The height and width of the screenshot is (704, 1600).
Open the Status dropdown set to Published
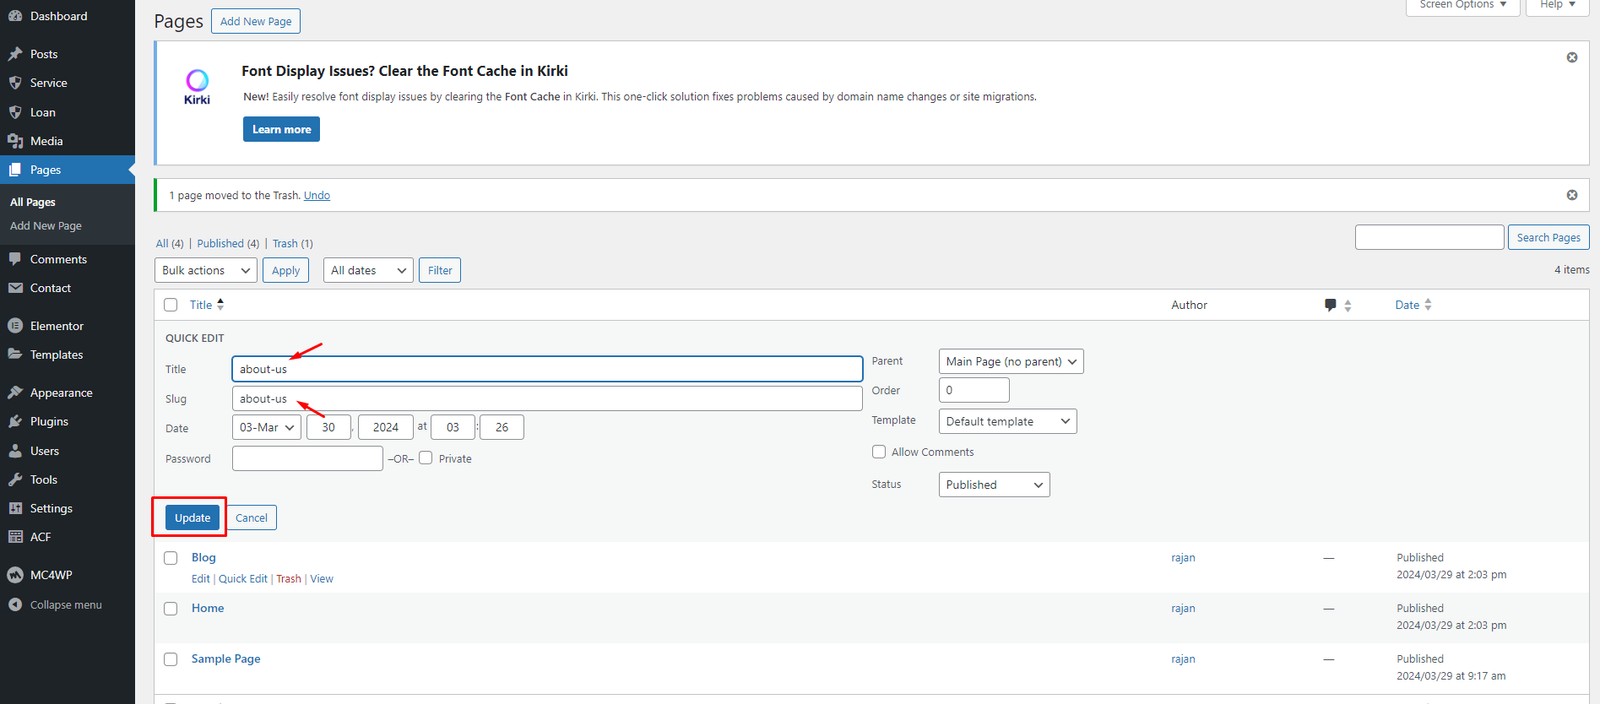(x=993, y=485)
